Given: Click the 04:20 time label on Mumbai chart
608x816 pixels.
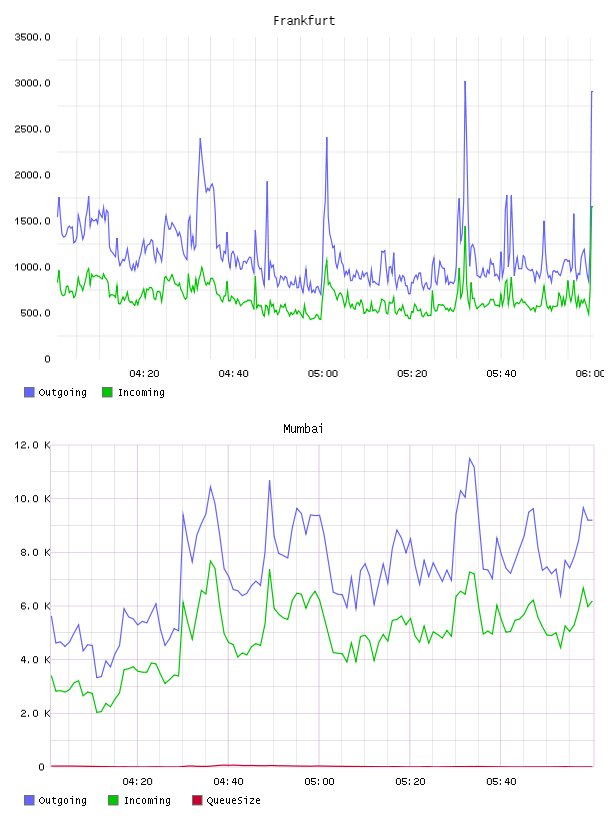Looking at the screenshot, I should [x=137, y=782].
